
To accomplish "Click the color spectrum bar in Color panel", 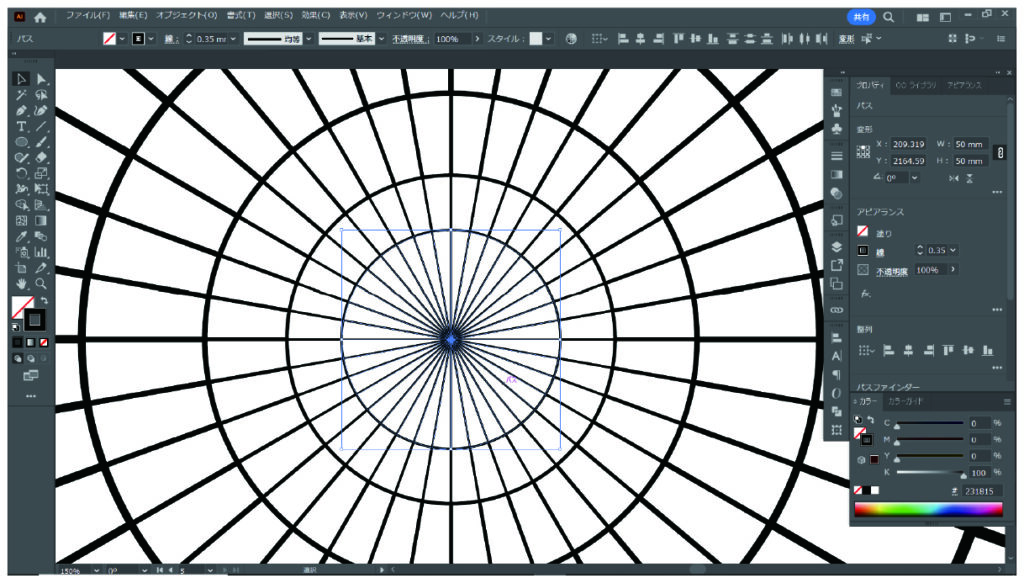I will 928,509.
